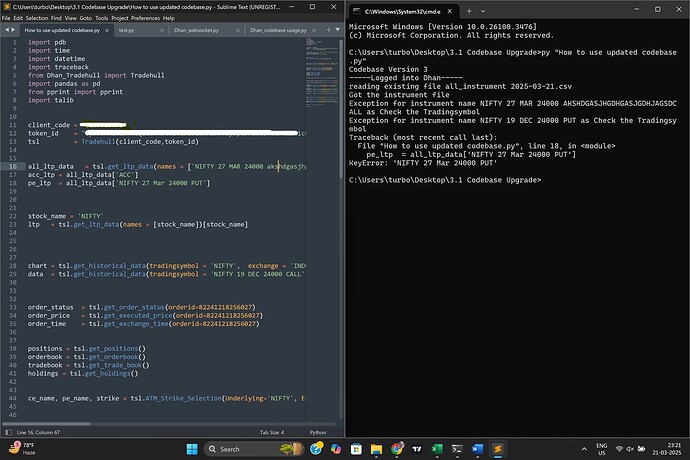690x460 pixels.
Task: Launch Copilot from the taskbar
Action: (336, 449)
